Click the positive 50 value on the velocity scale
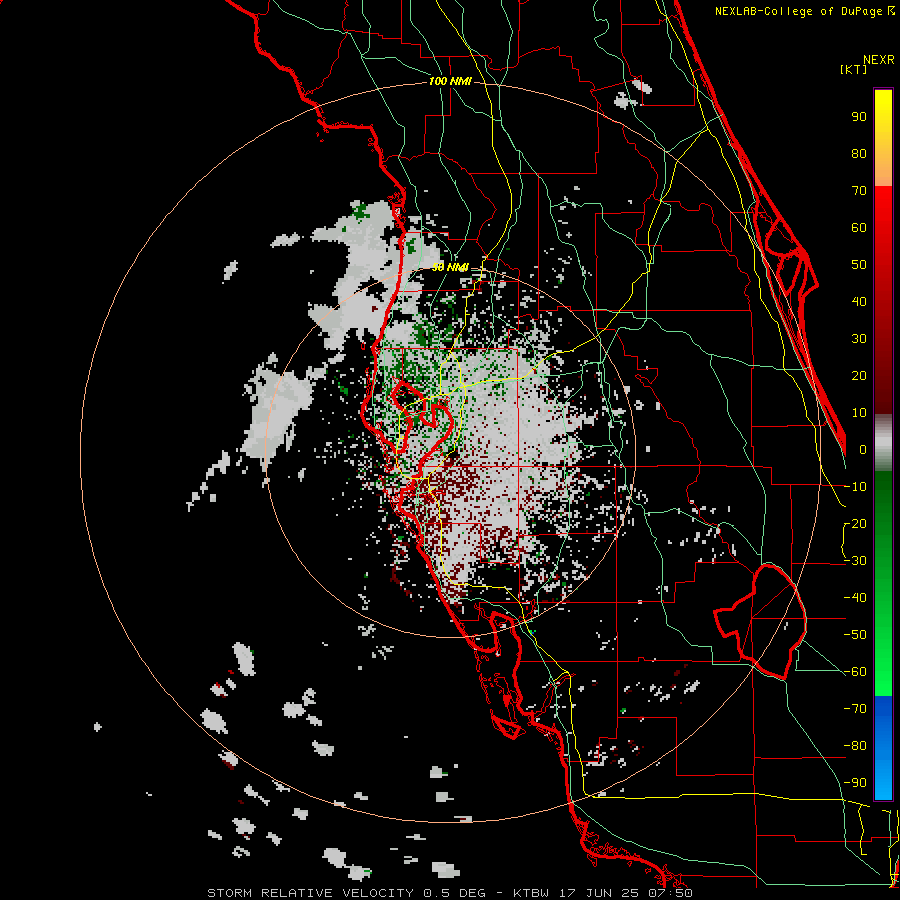The height and width of the screenshot is (900, 900). pyautogui.click(x=859, y=265)
